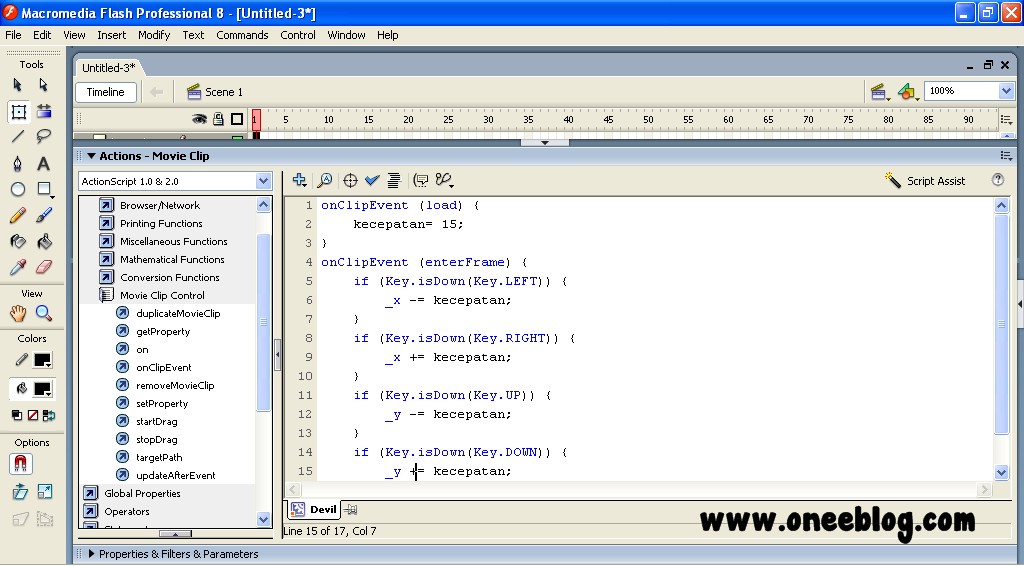
Task: Pin the Devil script tab
Action: coord(350,510)
